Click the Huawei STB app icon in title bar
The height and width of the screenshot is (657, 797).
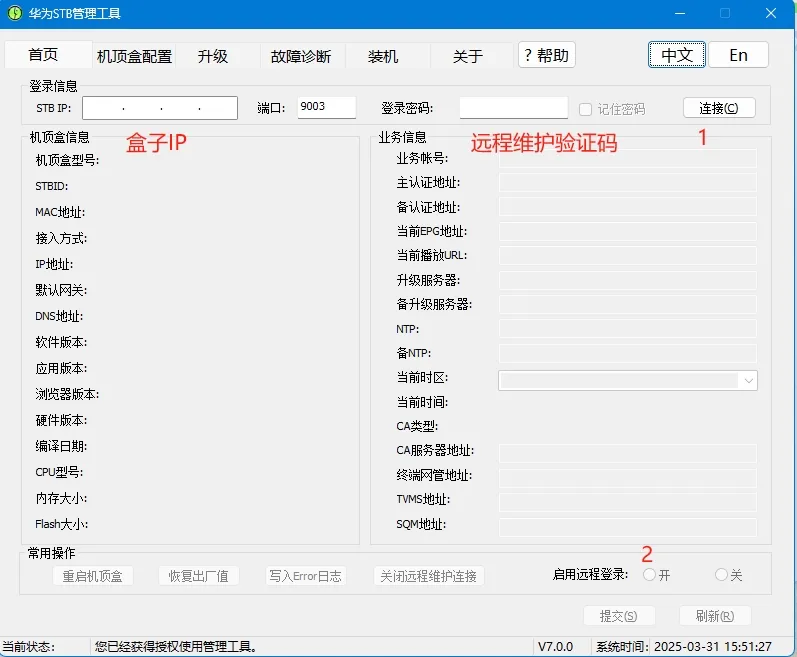click(x=14, y=13)
